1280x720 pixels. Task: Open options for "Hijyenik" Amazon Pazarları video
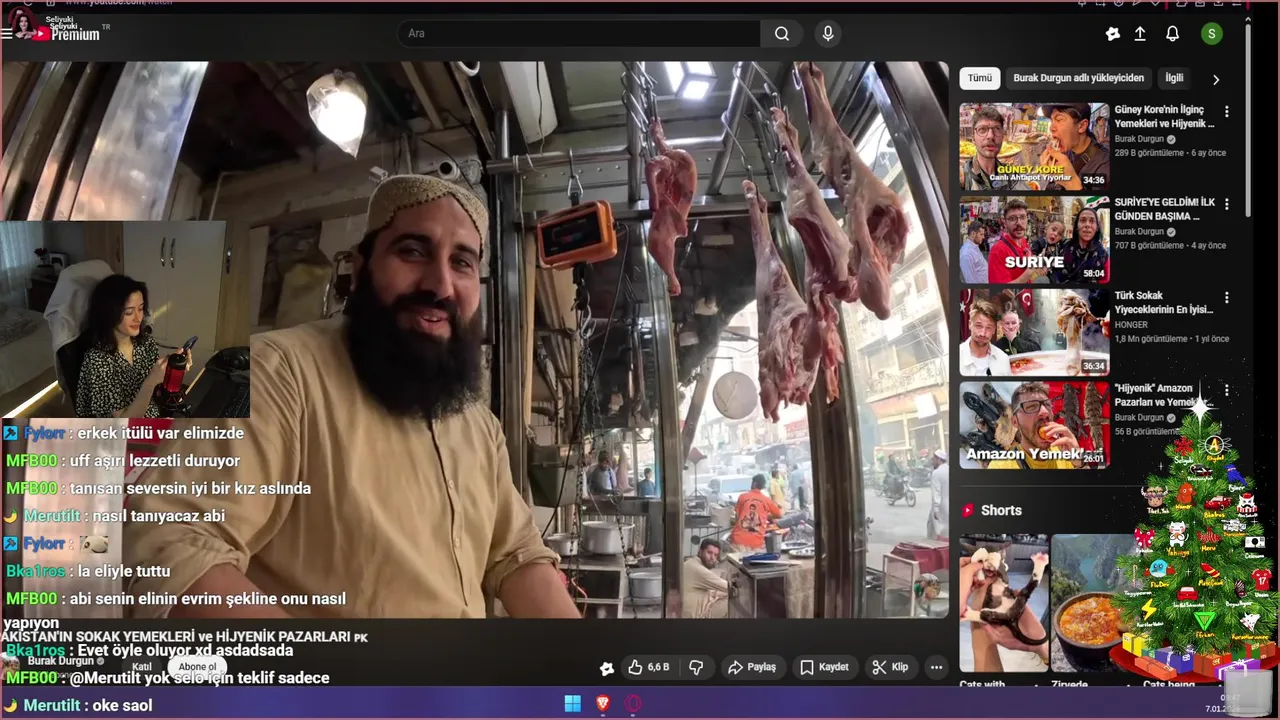coord(1227,390)
